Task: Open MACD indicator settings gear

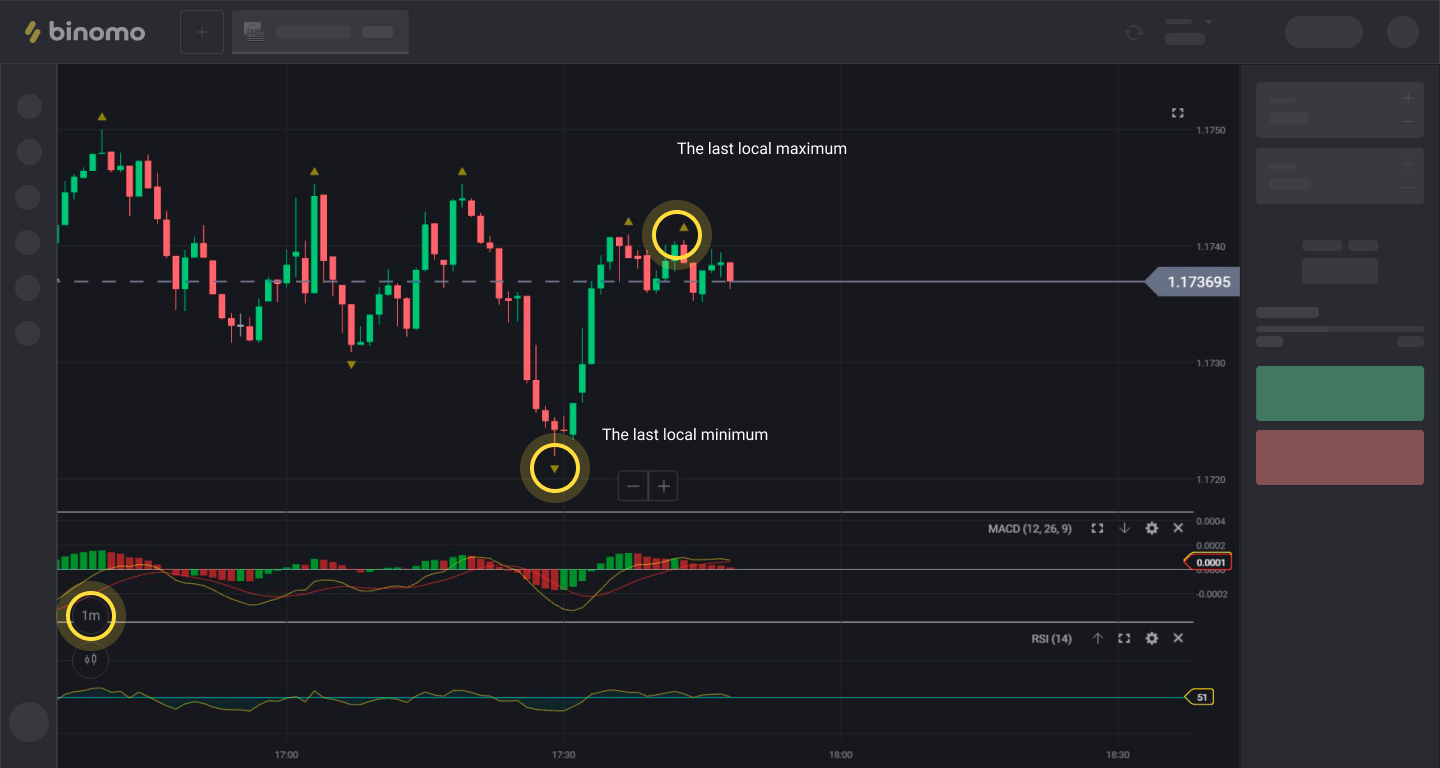Action: pyautogui.click(x=1151, y=528)
